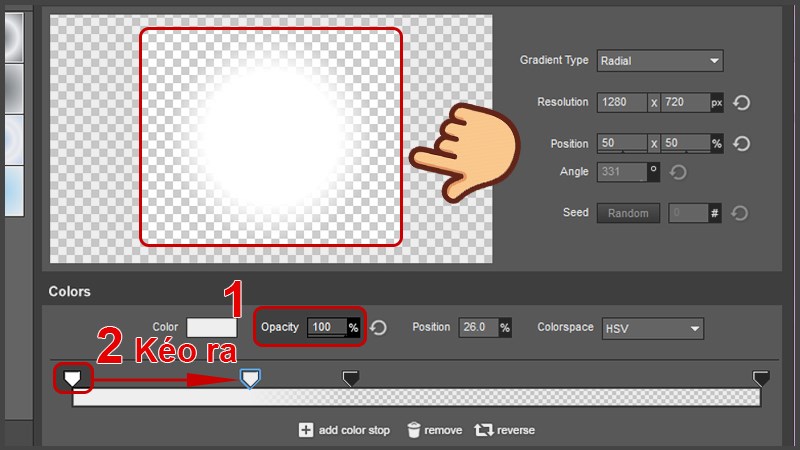Select the rightmost black color stop
Screen dimensions: 800x450
pyautogui.click(x=761, y=377)
